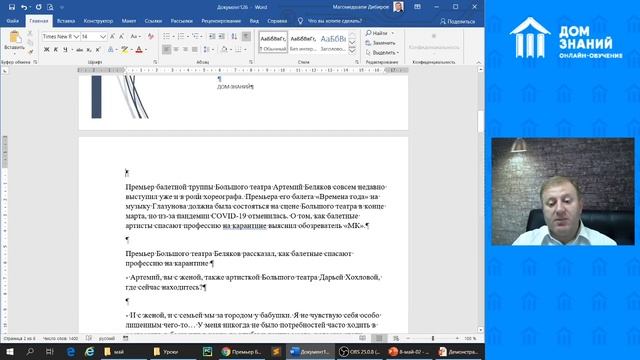Apply the Обычный style
Viewport: 640px width, 360px height.
pyautogui.click(x=273, y=42)
